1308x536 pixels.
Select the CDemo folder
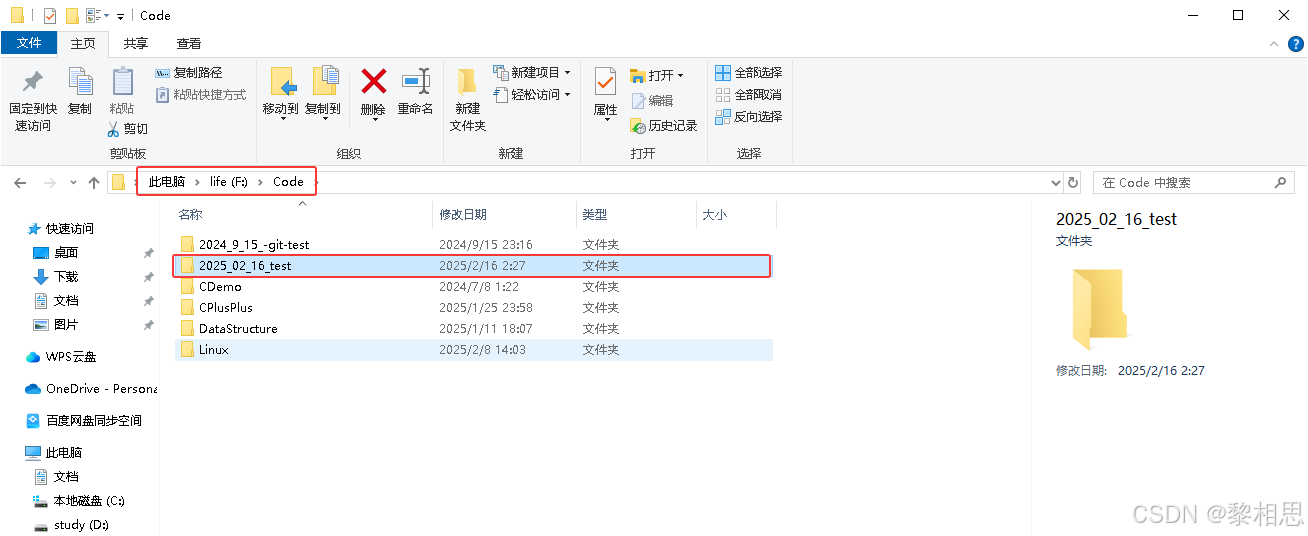473,287
